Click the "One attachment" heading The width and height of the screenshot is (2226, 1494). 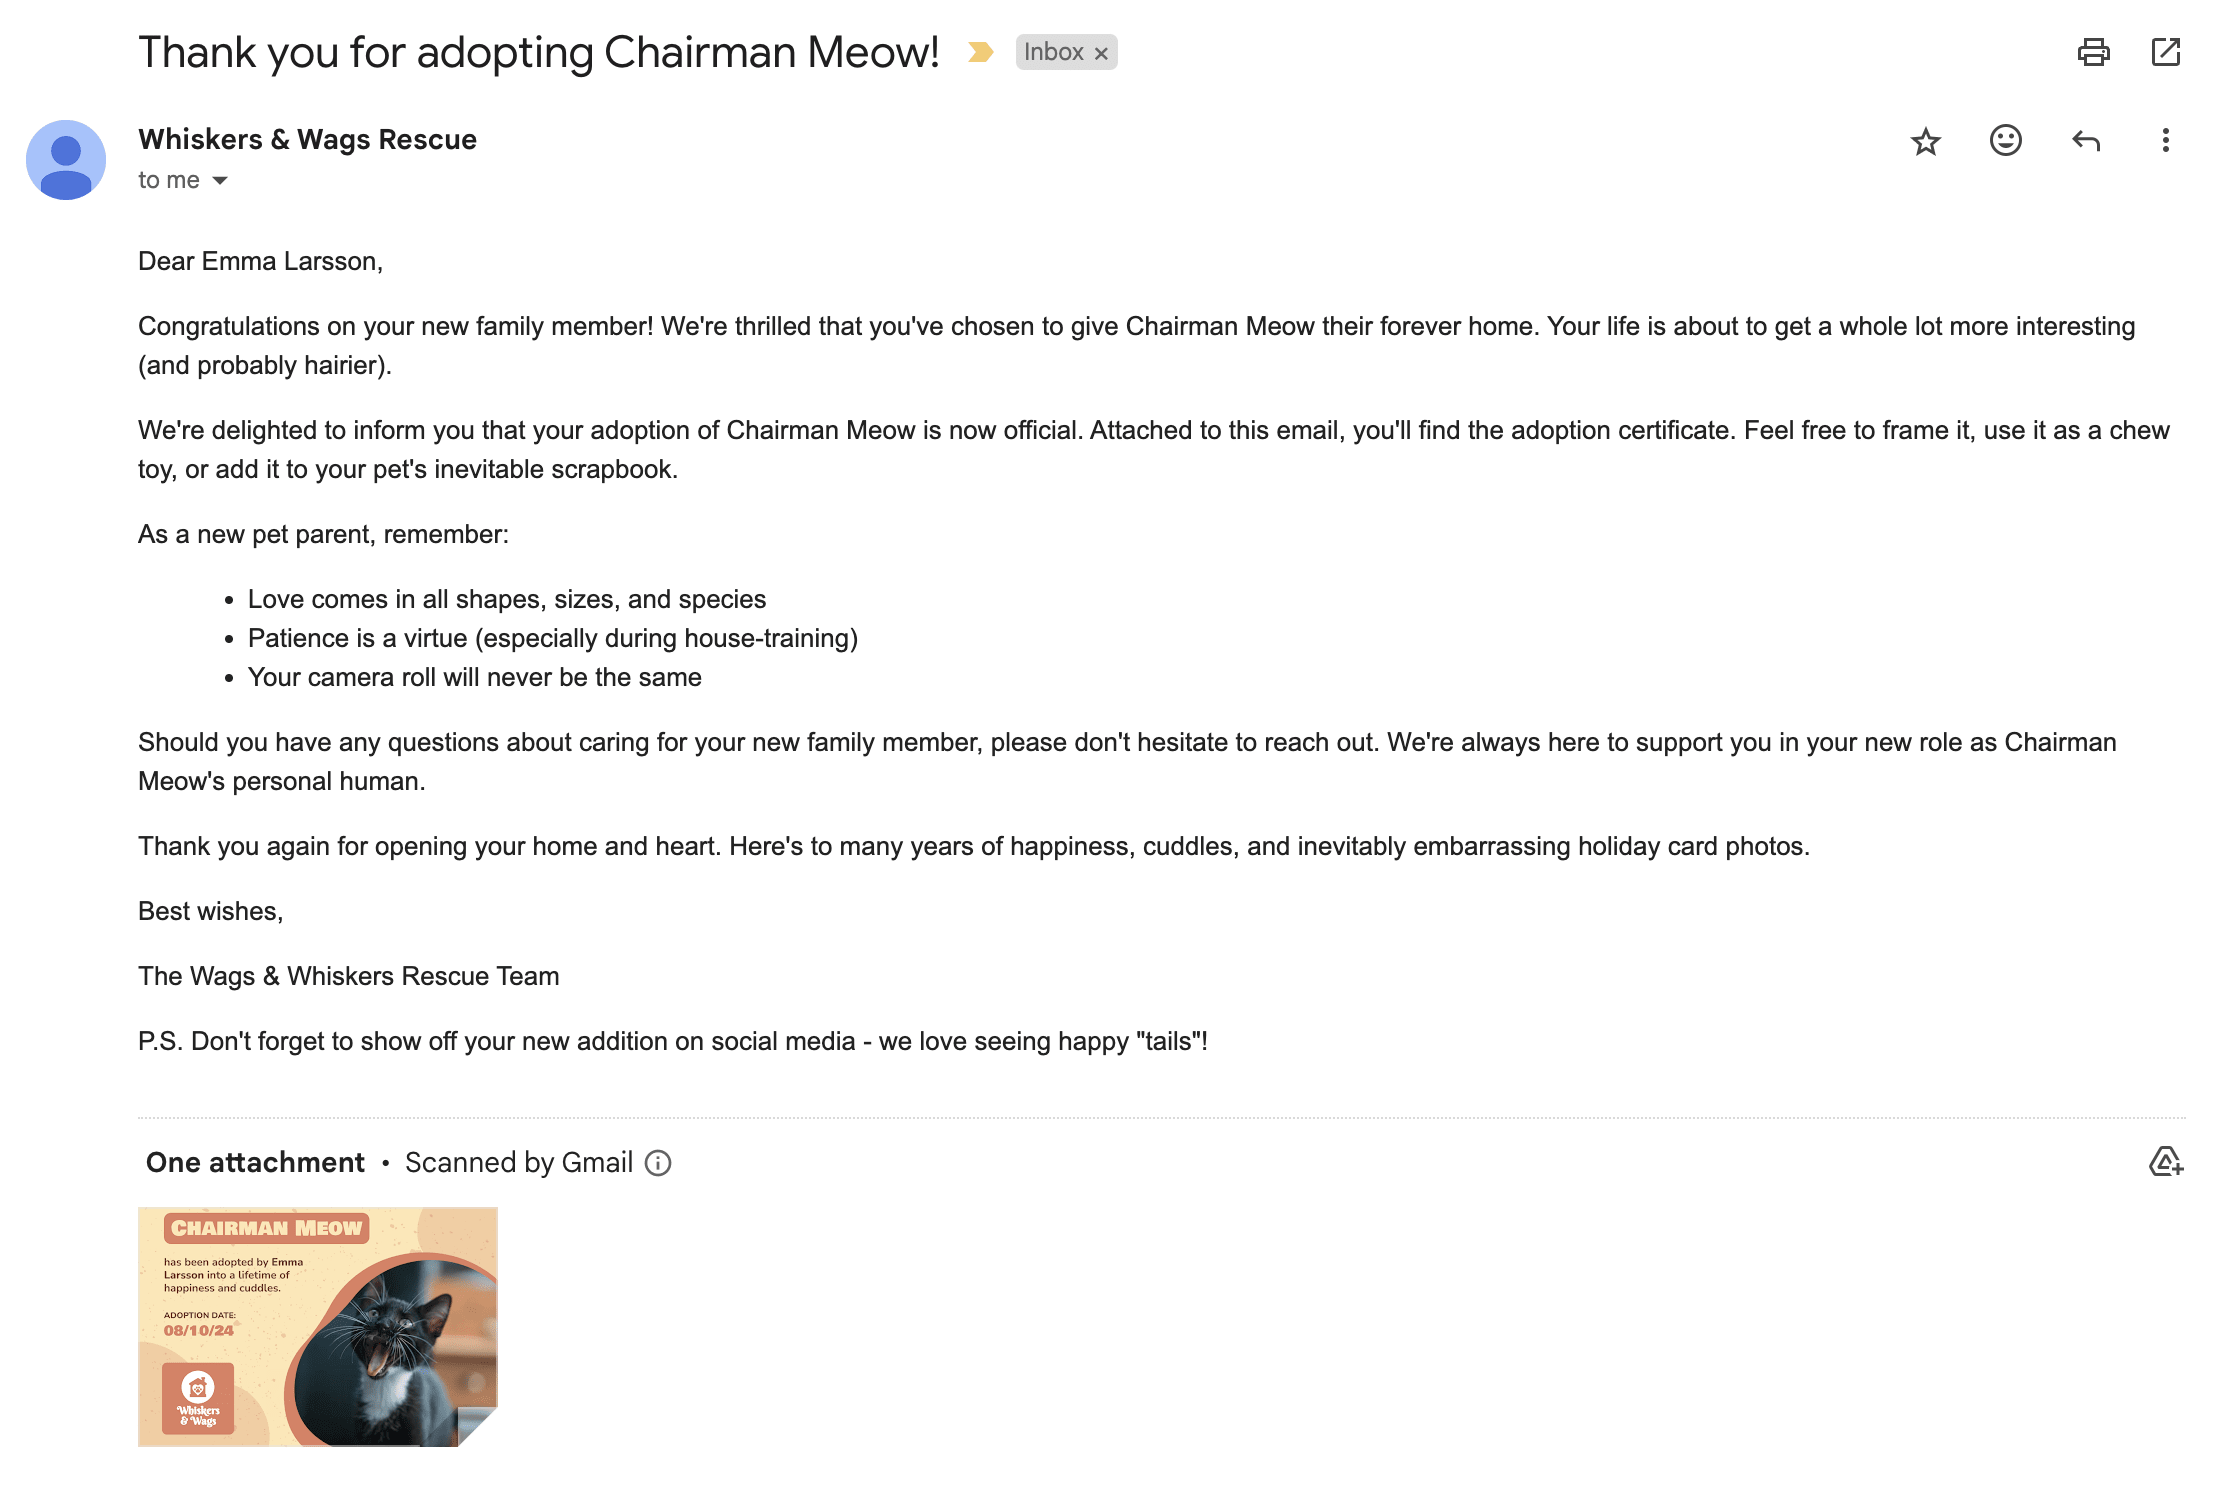(x=255, y=1162)
